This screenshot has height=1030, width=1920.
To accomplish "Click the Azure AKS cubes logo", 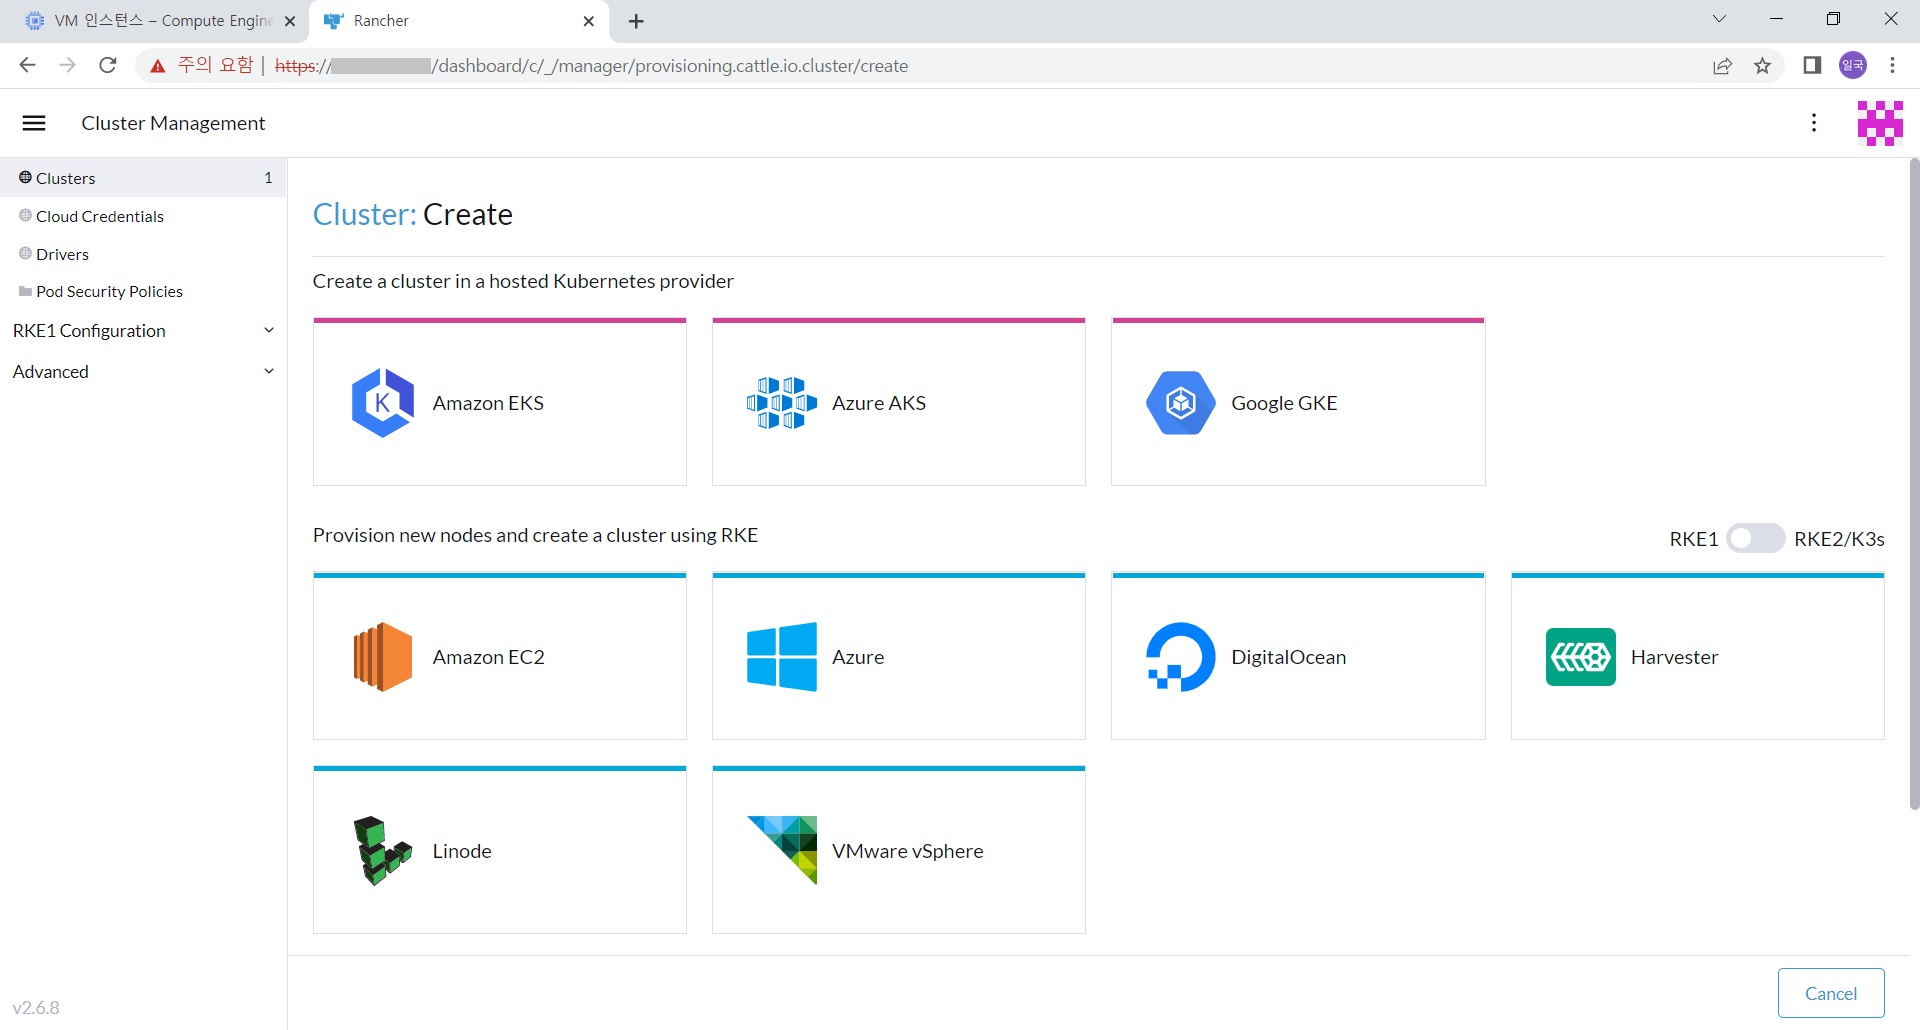I will coord(781,403).
